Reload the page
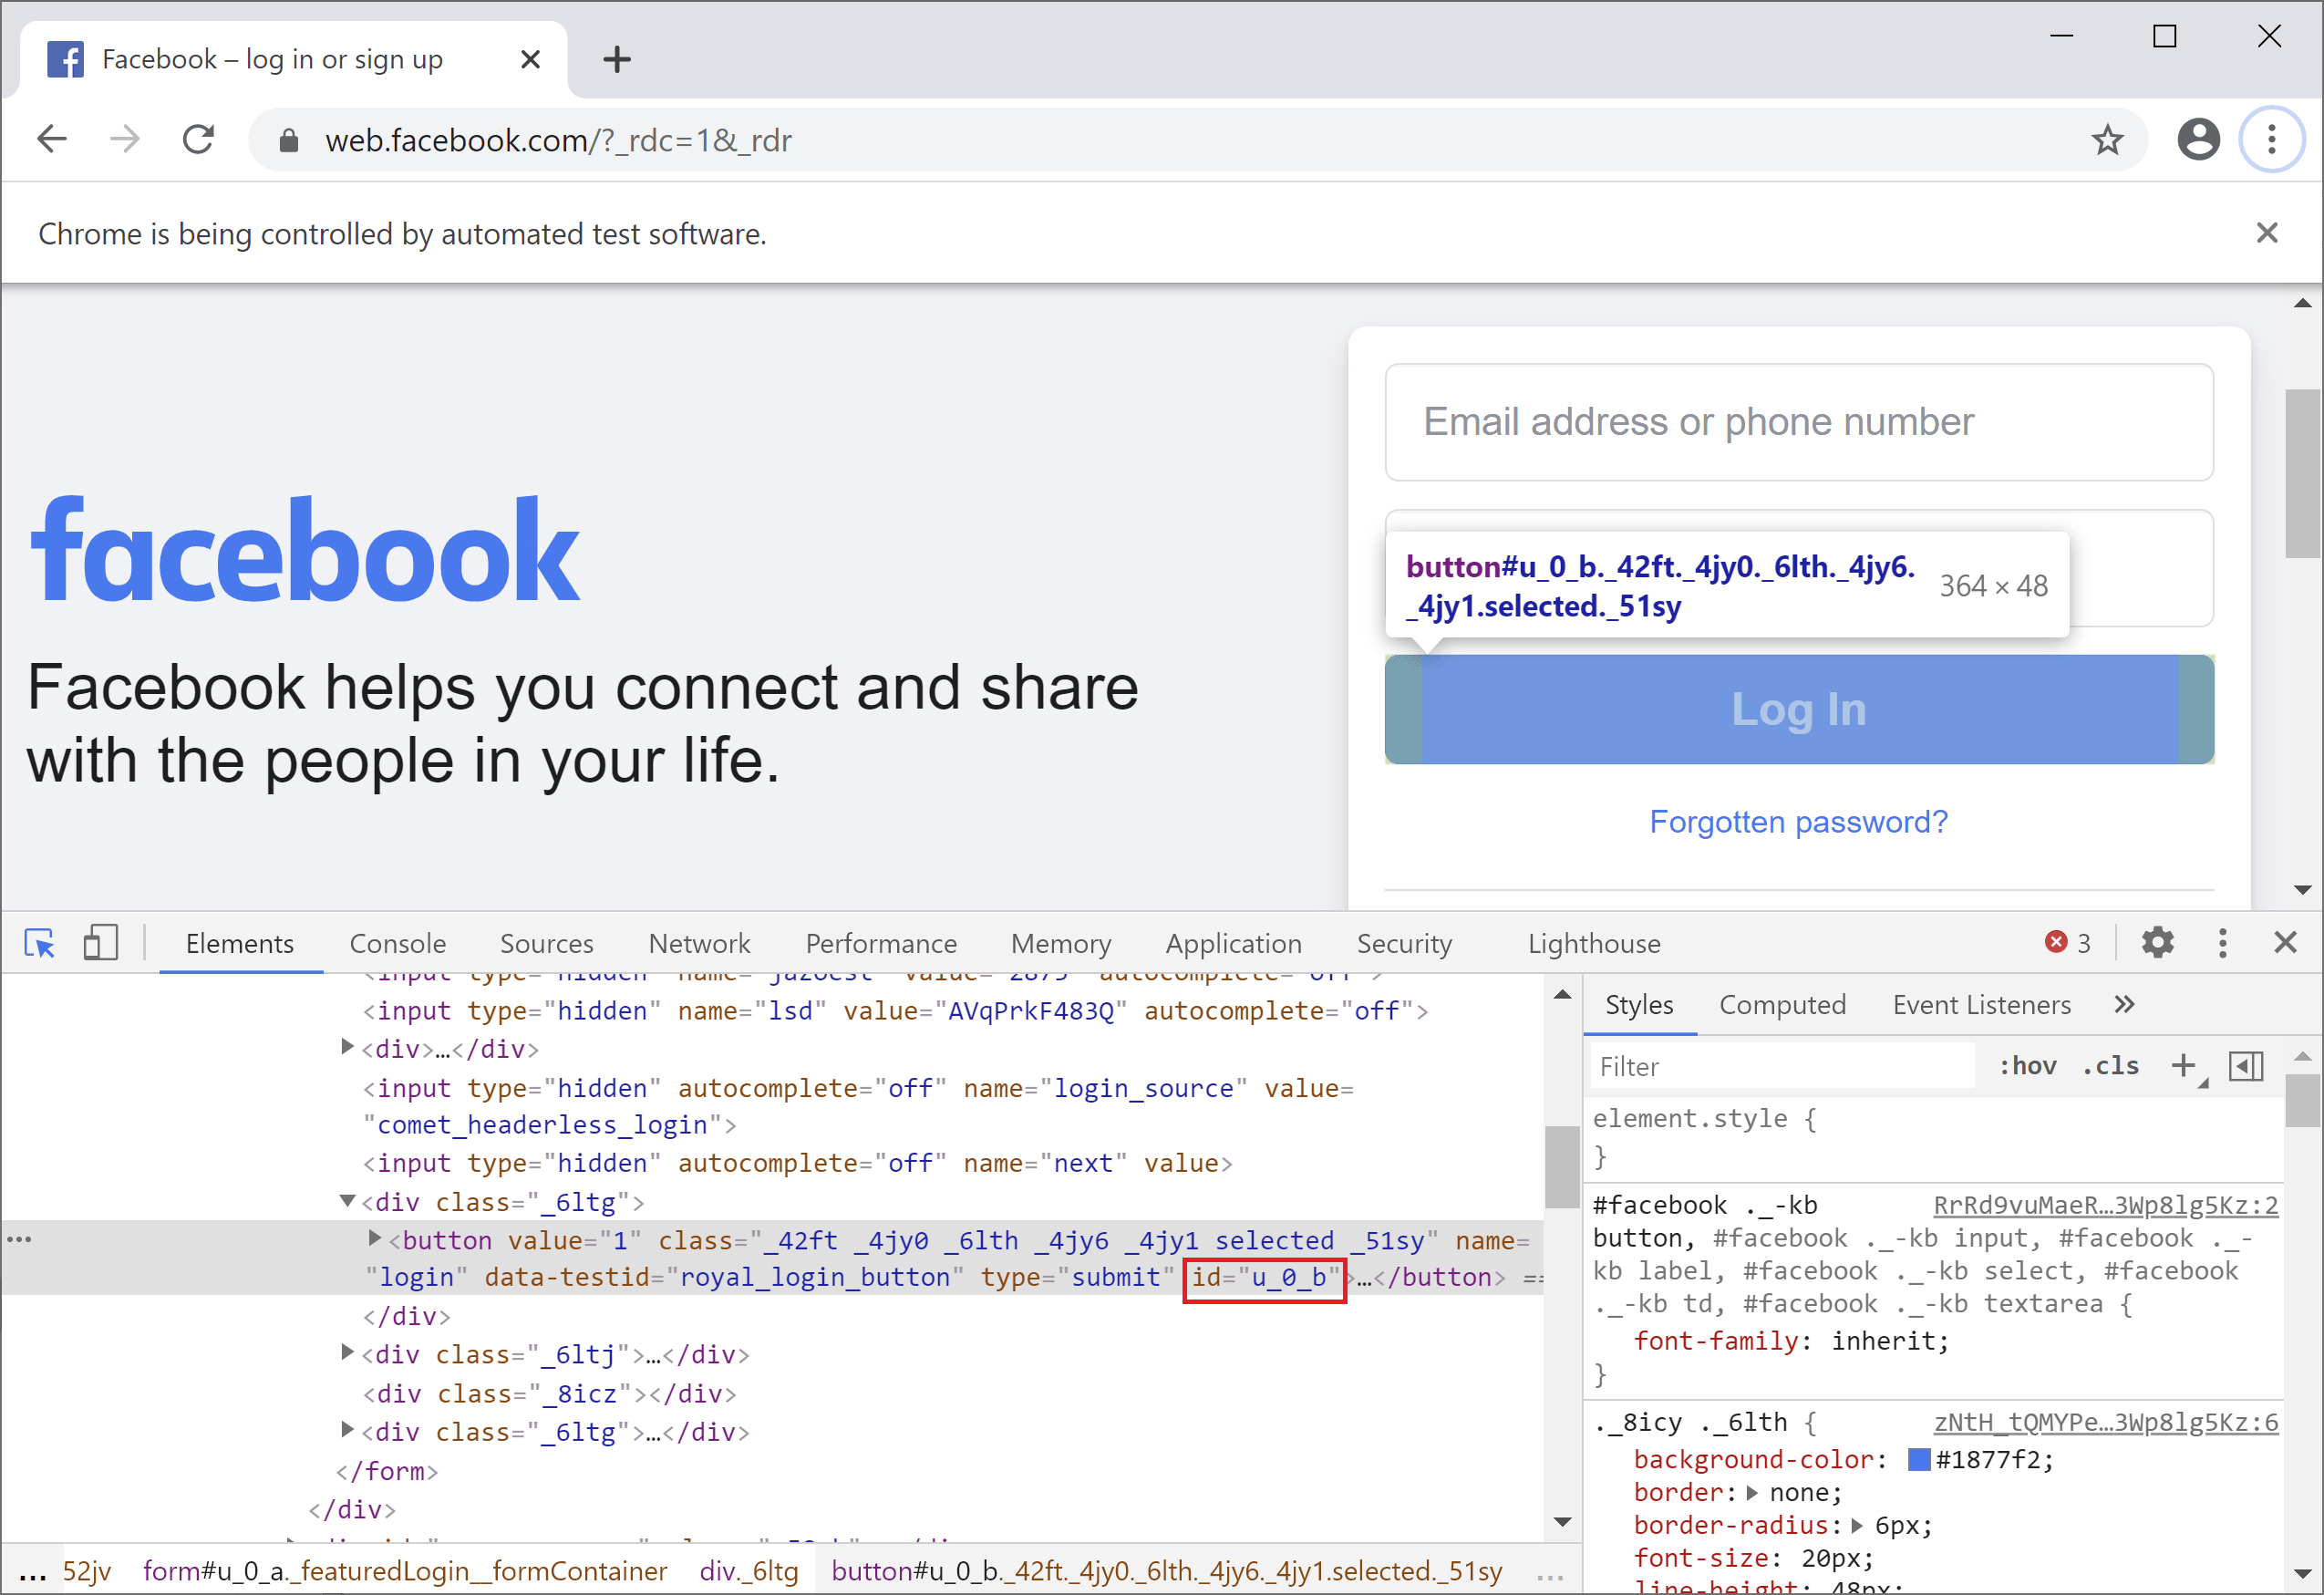The width and height of the screenshot is (2324, 1595). coord(198,140)
